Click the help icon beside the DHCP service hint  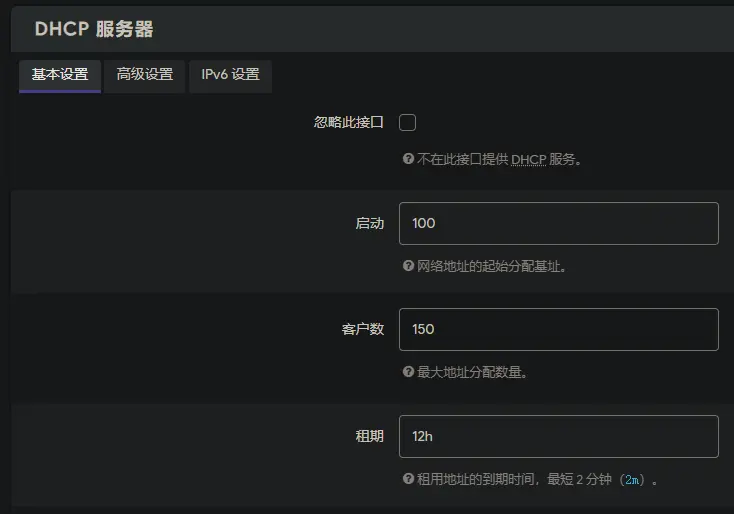tap(408, 159)
